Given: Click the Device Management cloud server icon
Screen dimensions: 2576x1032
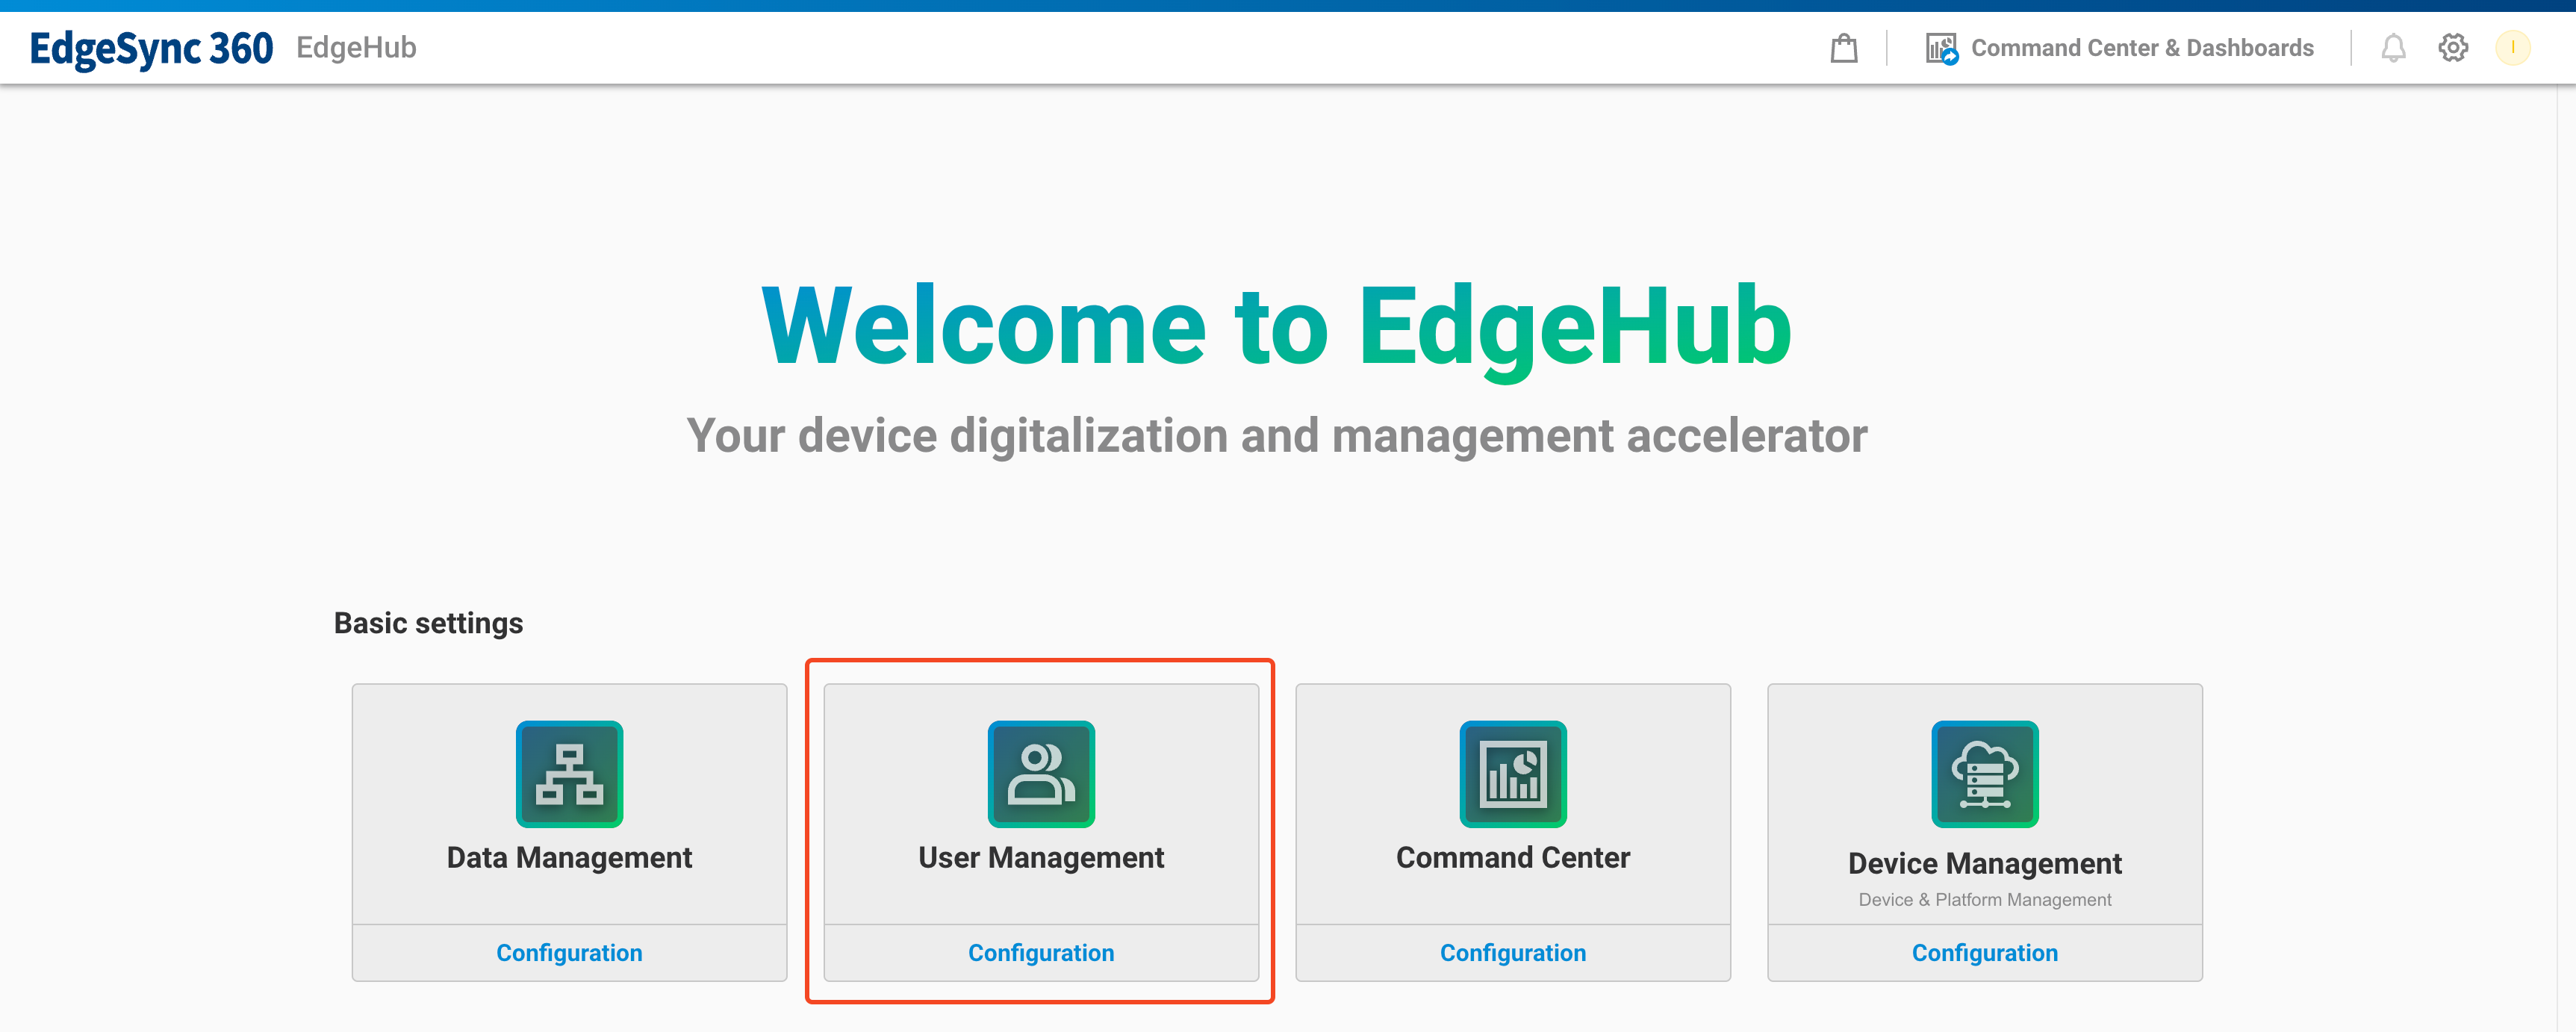Looking at the screenshot, I should point(1984,774).
